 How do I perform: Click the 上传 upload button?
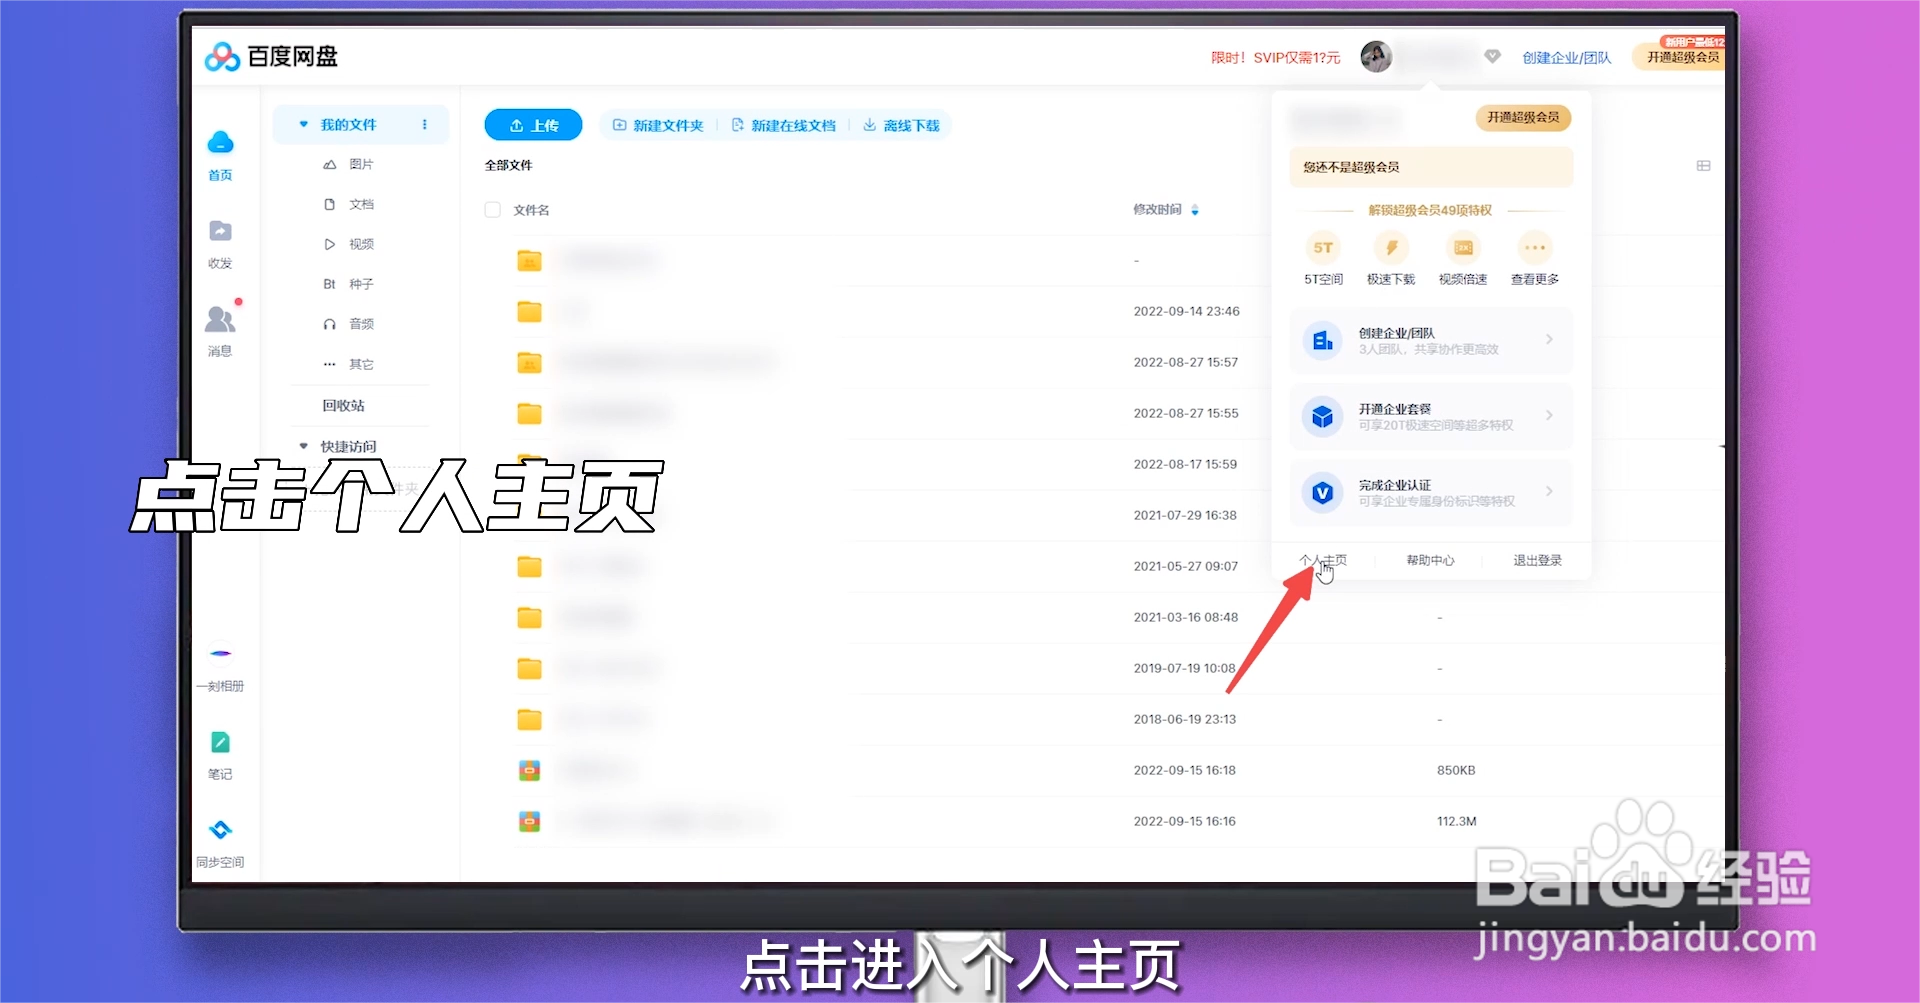[533, 125]
